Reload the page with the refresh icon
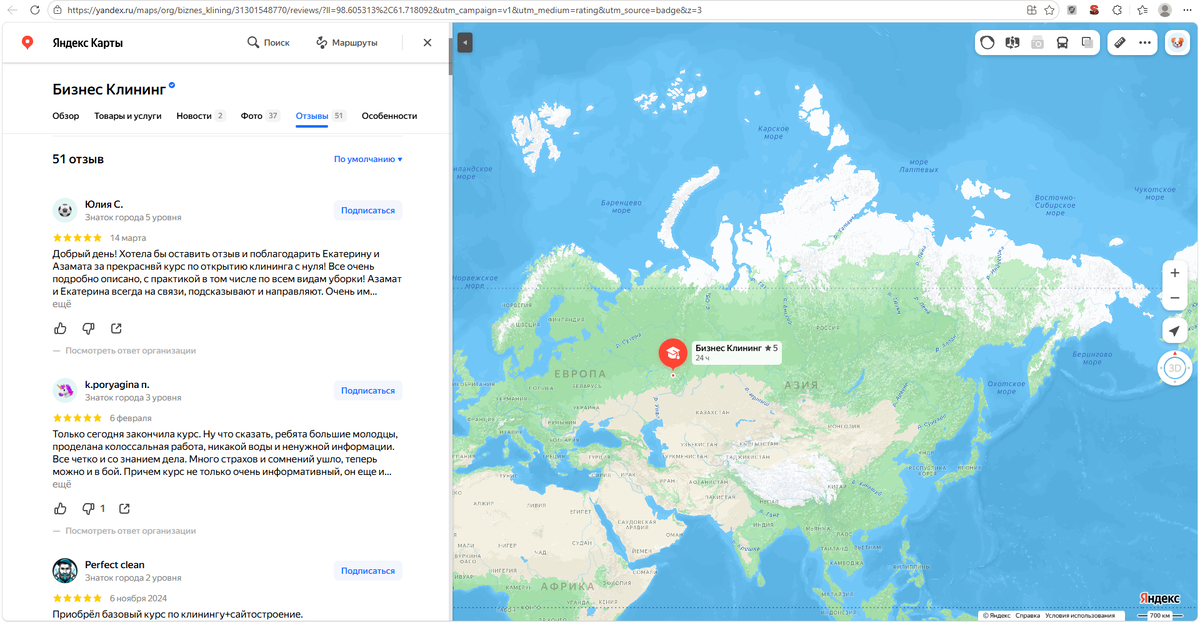The height and width of the screenshot is (622, 1200). click(x=35, y=10)
